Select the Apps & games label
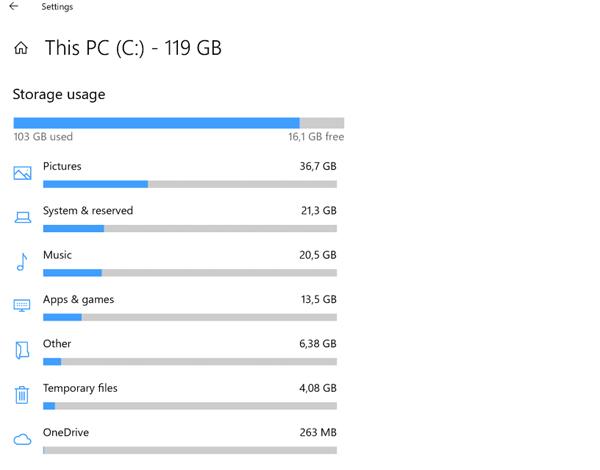Viewport: 600px width, 470px height. [x=78, y=299]
